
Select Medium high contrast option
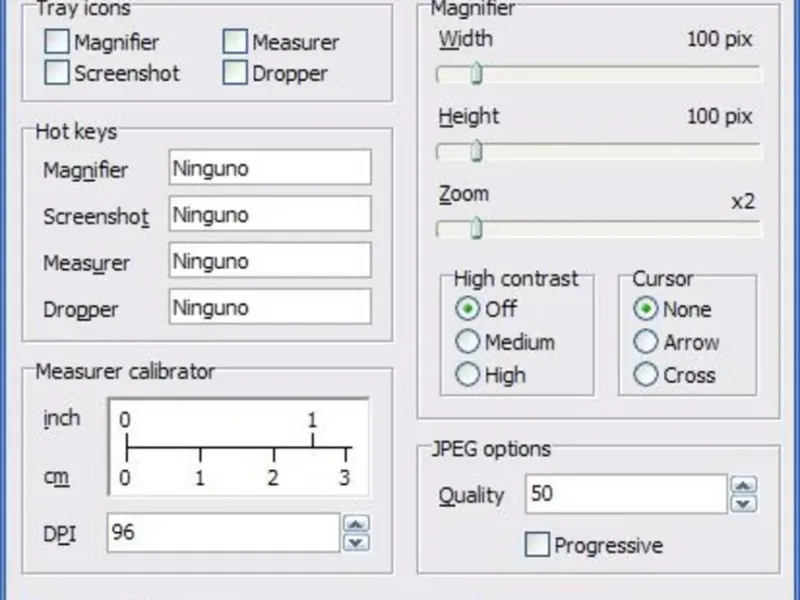coord(467,342)
